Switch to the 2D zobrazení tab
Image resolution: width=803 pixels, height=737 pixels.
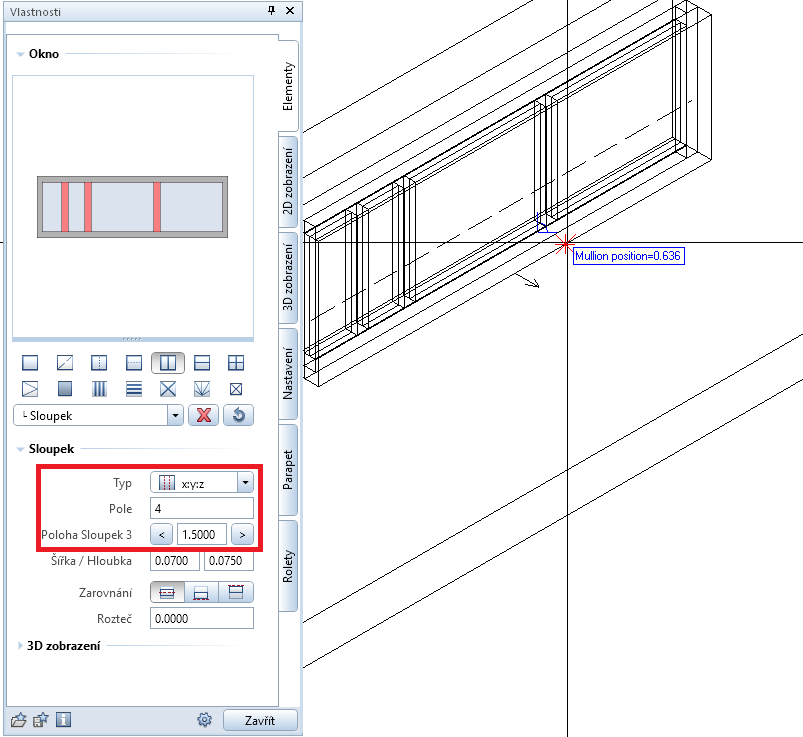(288, 182)
